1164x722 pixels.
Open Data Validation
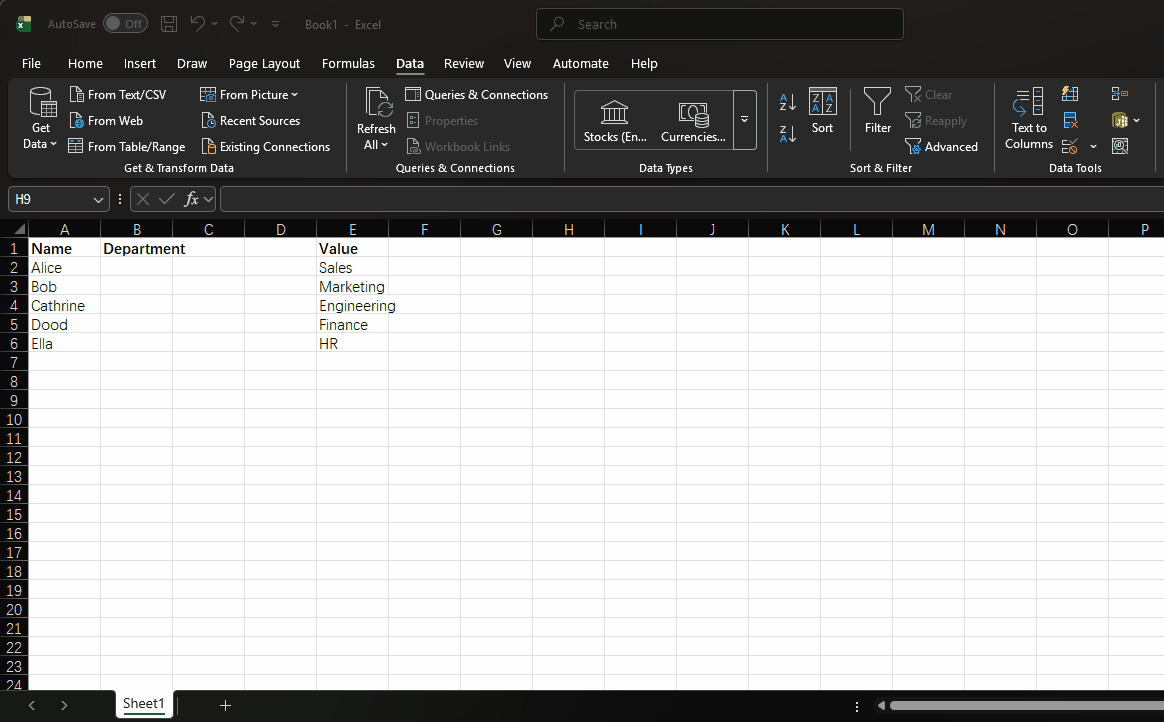tap(1069, 146)
